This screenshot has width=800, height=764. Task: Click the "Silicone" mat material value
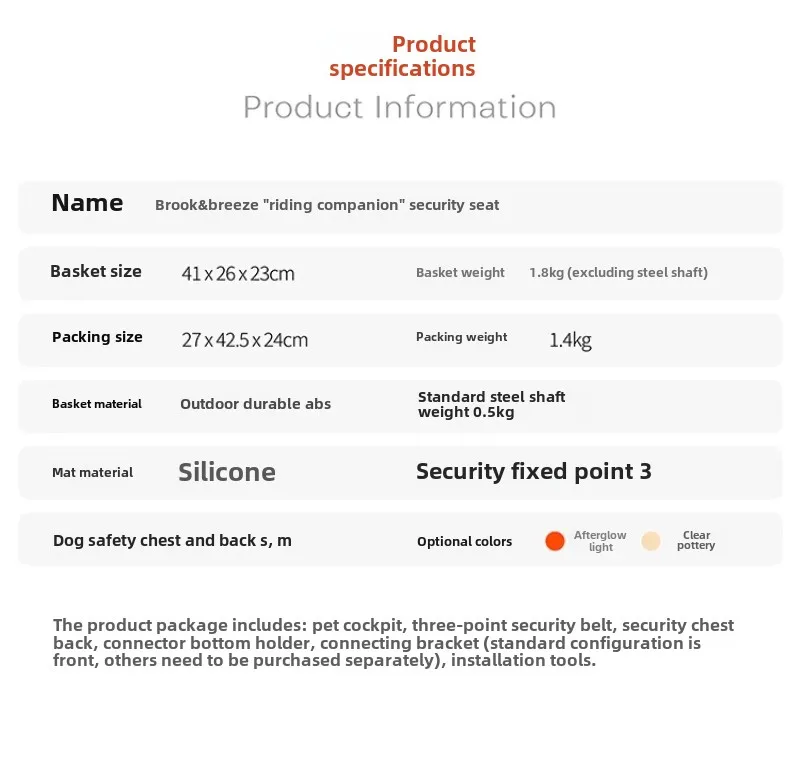tap(227, 472)
